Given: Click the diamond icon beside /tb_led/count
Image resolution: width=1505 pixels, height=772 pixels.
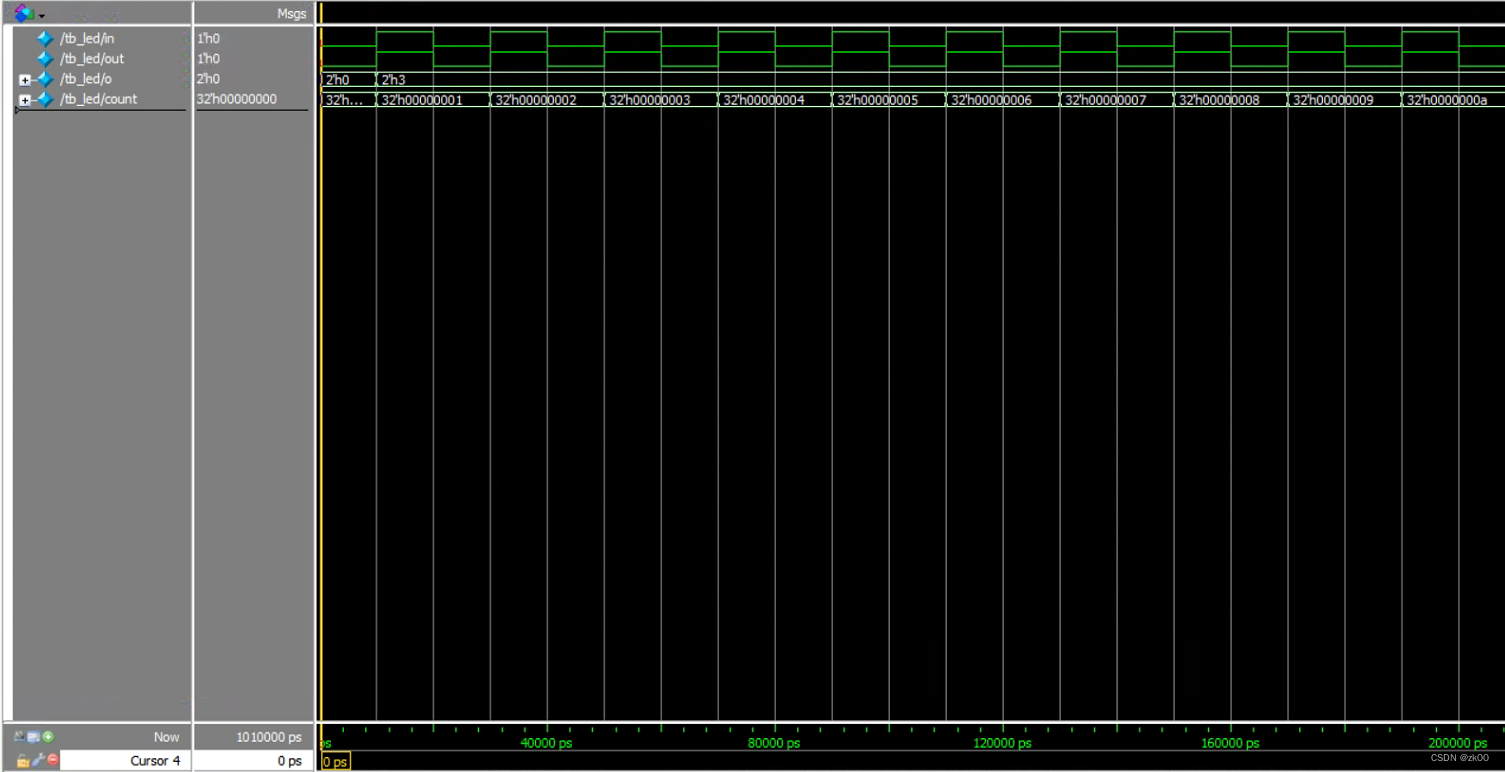Looking at the screenshot, I should (x=45, y=99).
